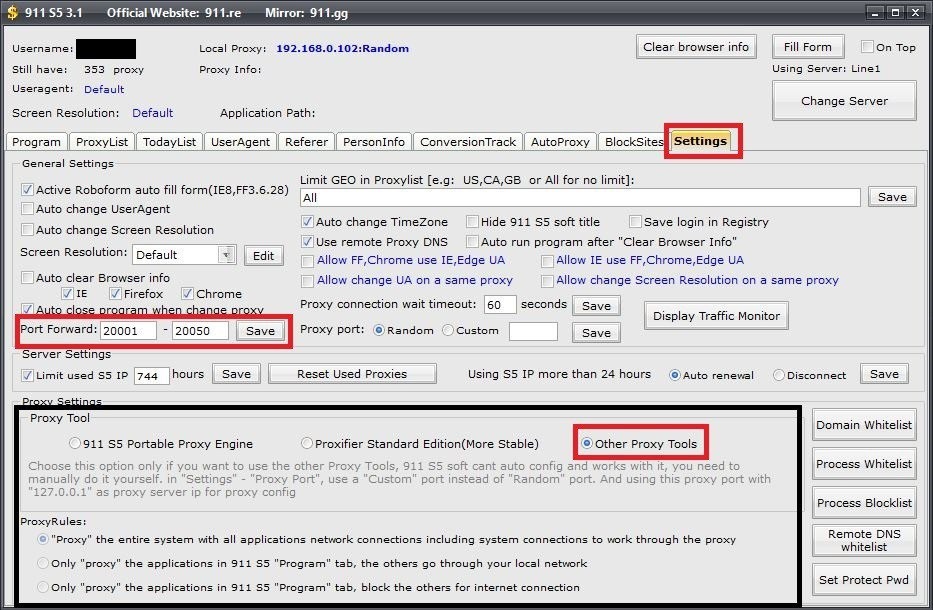Image resolution: width=933 pixels, height=610 pixels.
Task: Toggle Auto close program when change proxy
Action: 27,309
